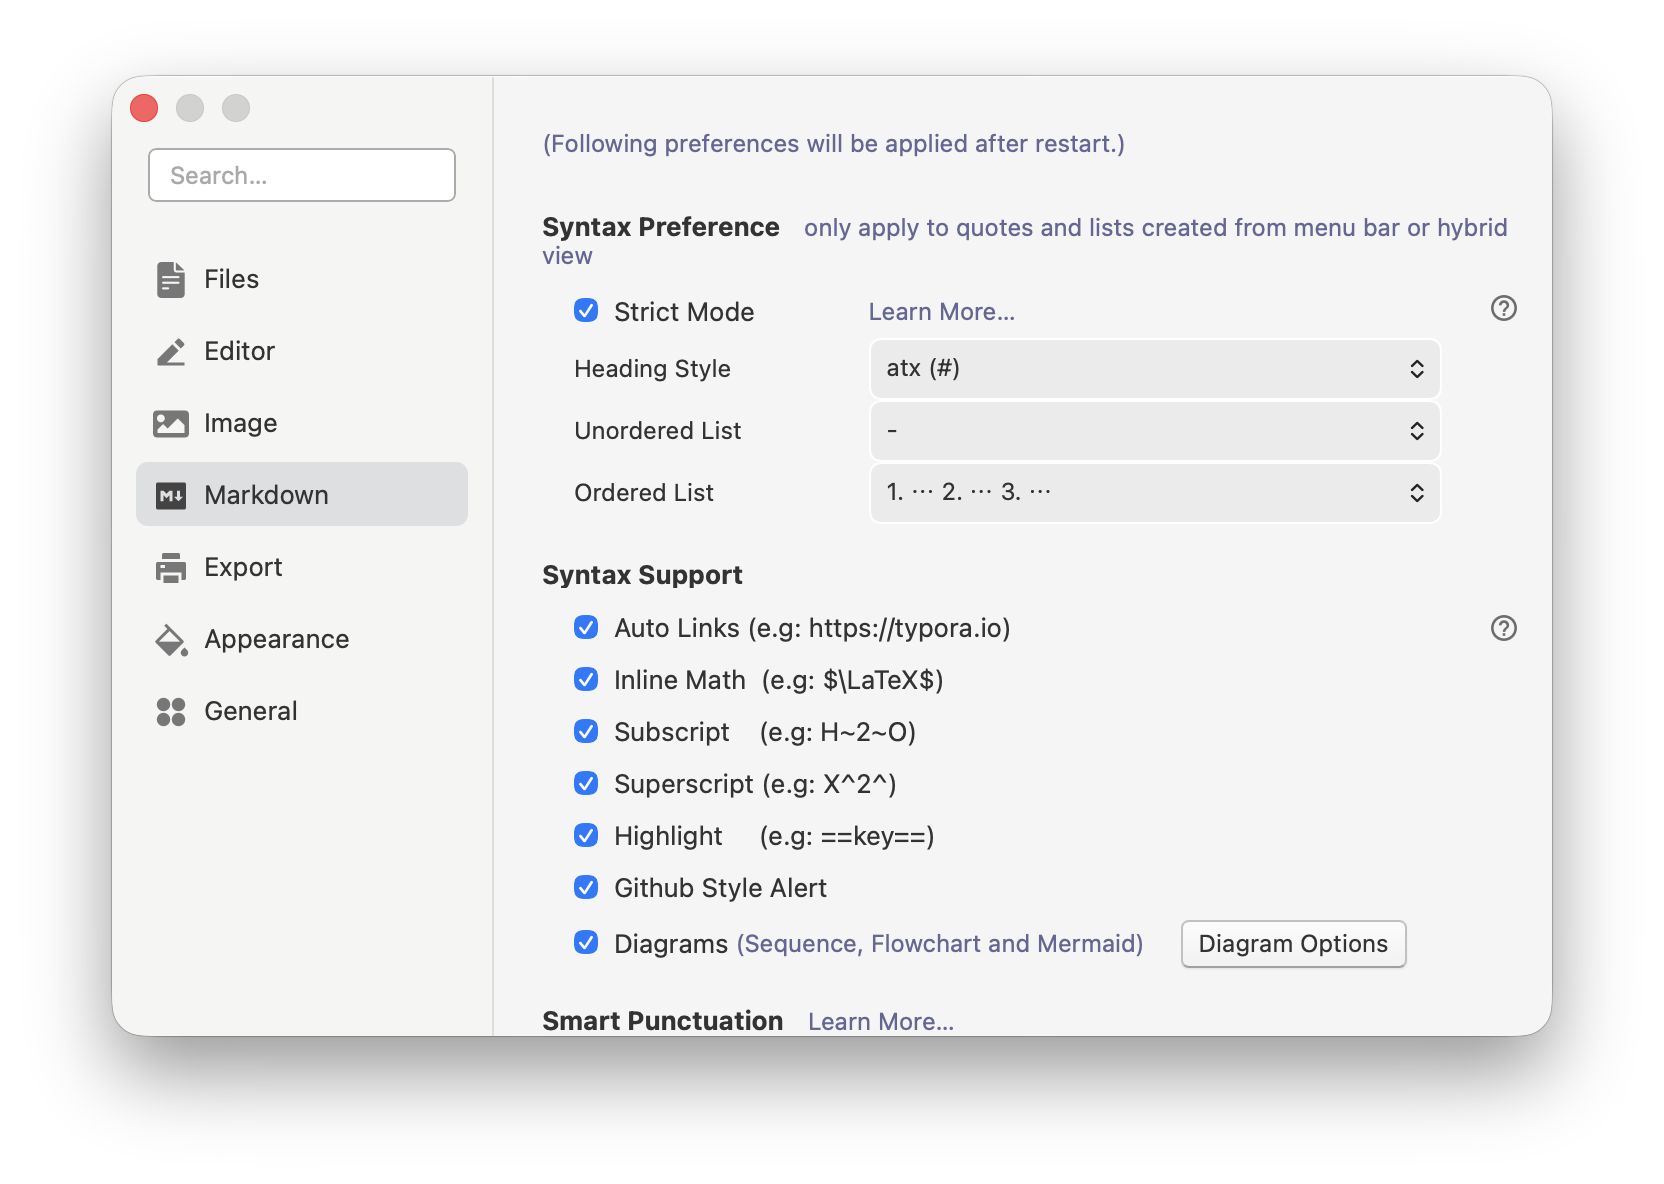The height and width of the screenshot is (1184, 1664).
Task: Click the Image preferences icon
Action: coord(171,423)
